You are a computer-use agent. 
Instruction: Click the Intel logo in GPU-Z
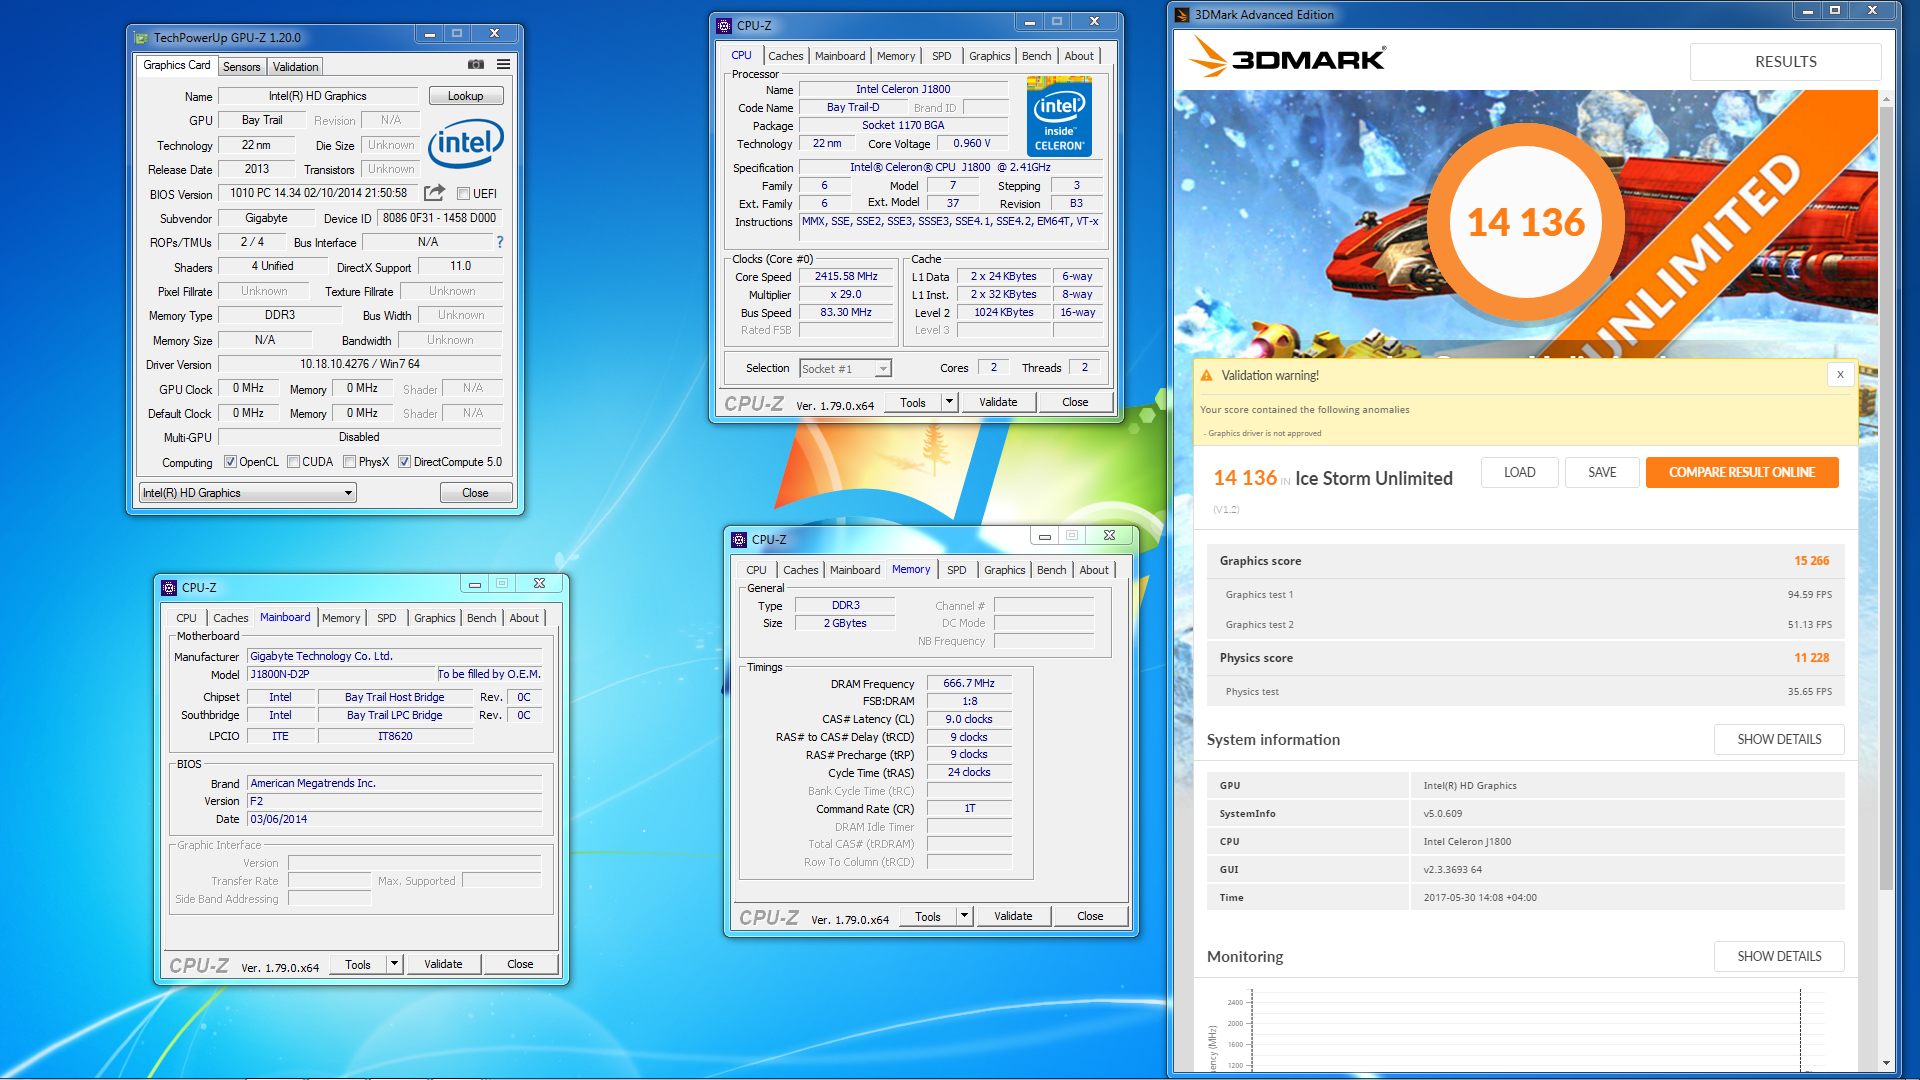(x=465, y=144)
